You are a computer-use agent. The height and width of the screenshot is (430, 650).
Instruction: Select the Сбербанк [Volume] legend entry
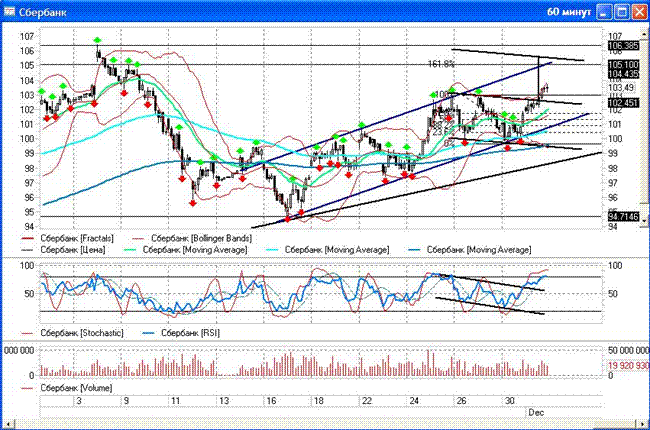(x=66, y=388)
